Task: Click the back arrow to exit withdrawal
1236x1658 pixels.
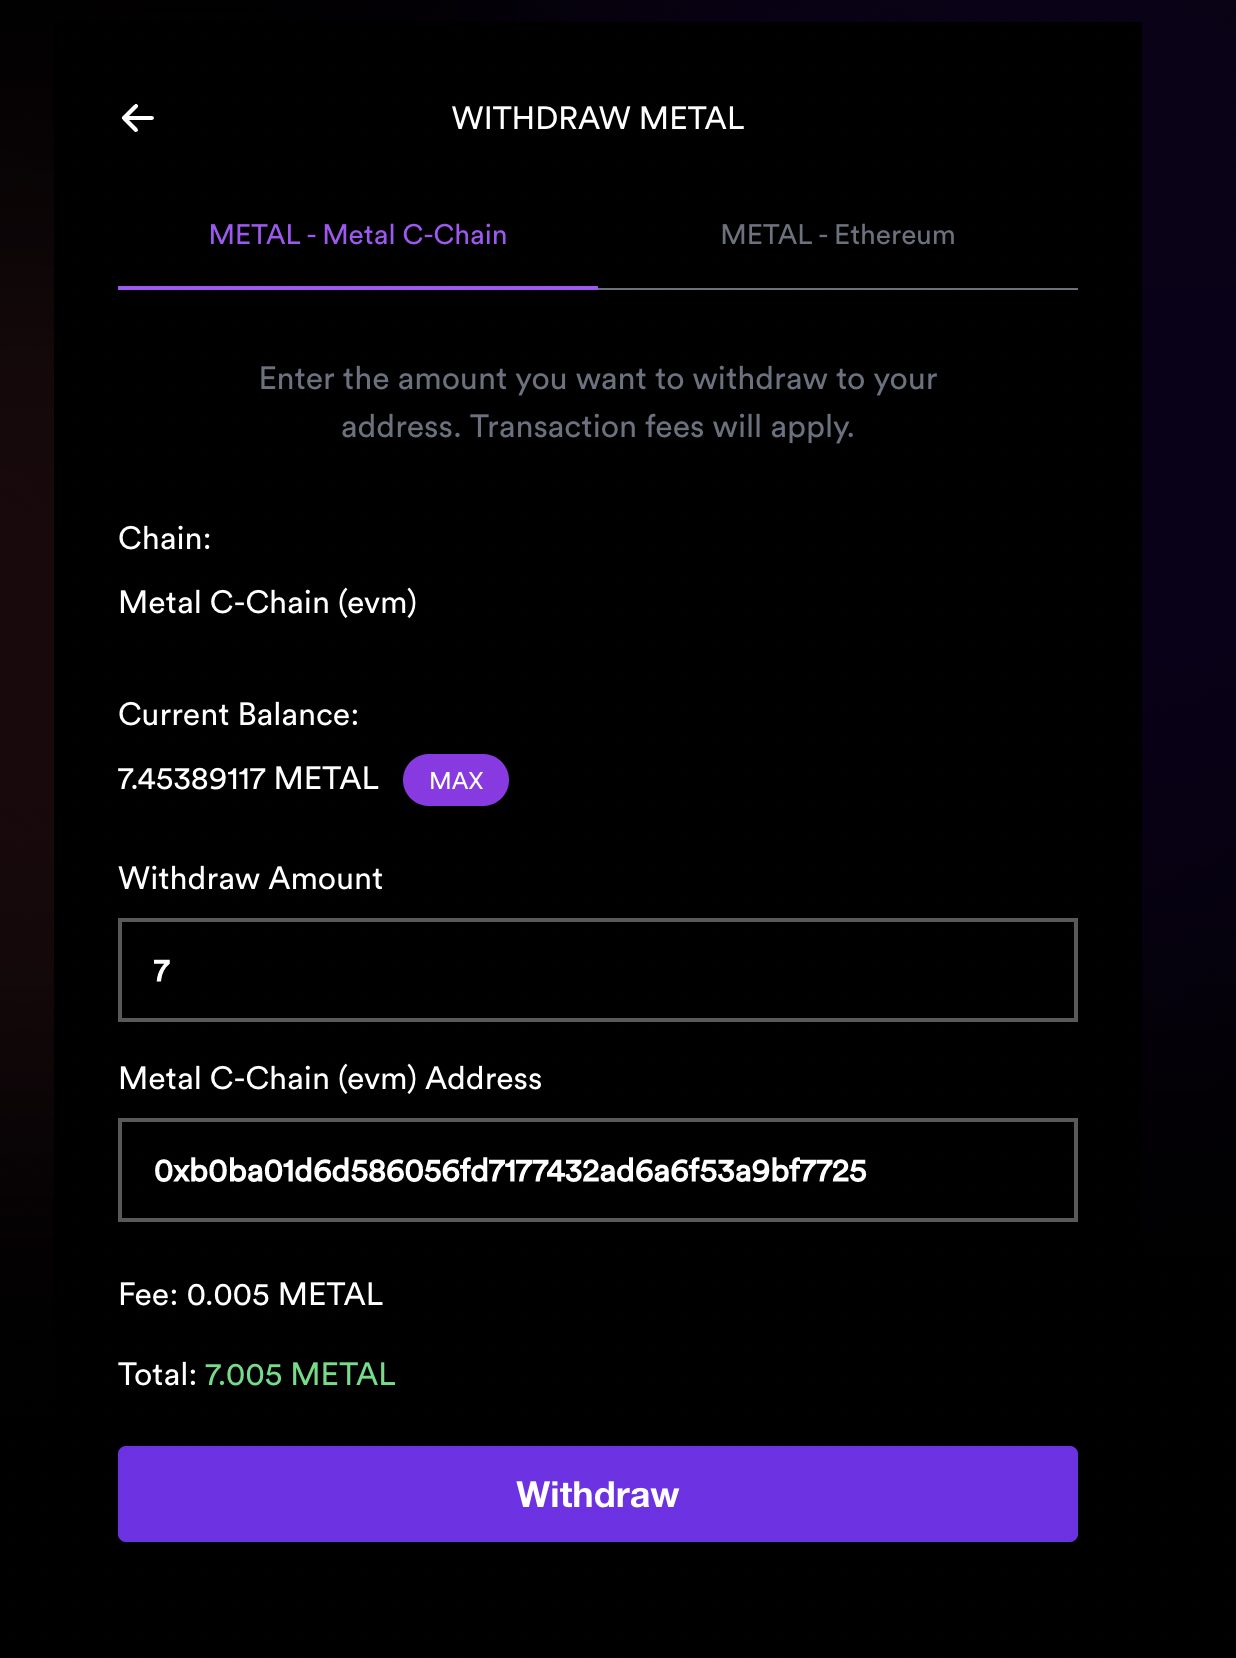Action: point(138,117)
